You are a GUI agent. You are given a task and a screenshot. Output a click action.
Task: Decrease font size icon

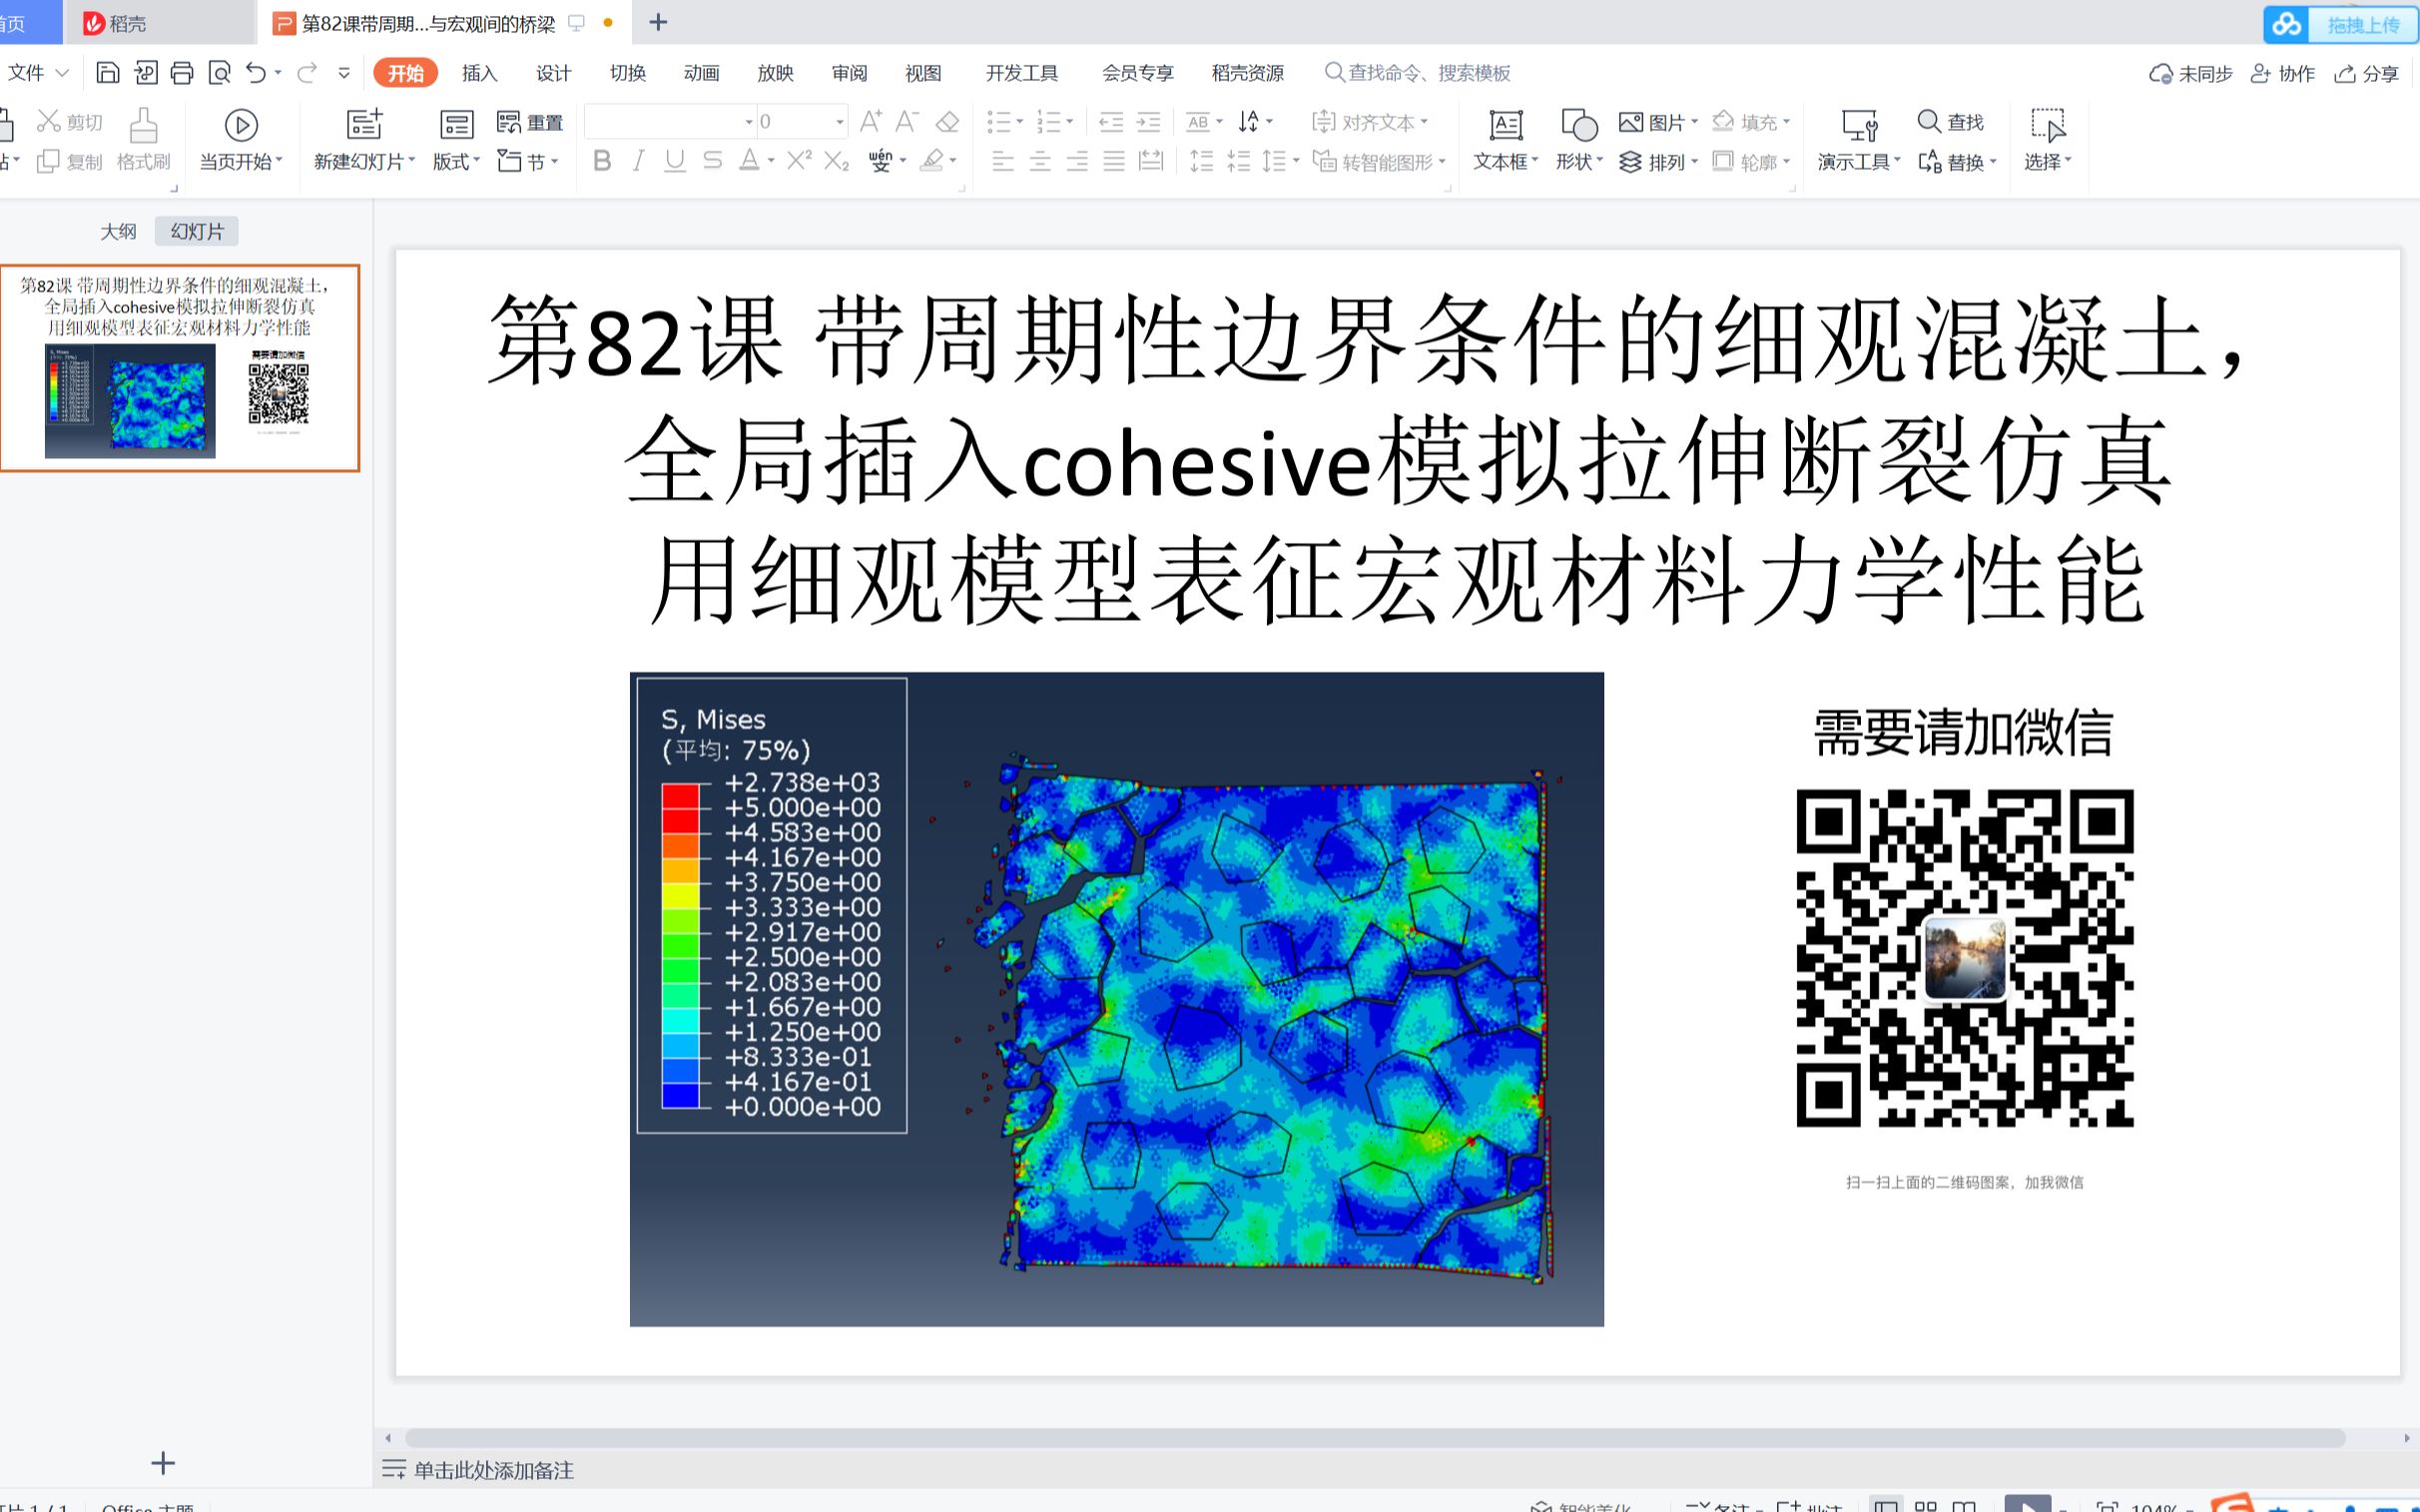coord(907,122)
